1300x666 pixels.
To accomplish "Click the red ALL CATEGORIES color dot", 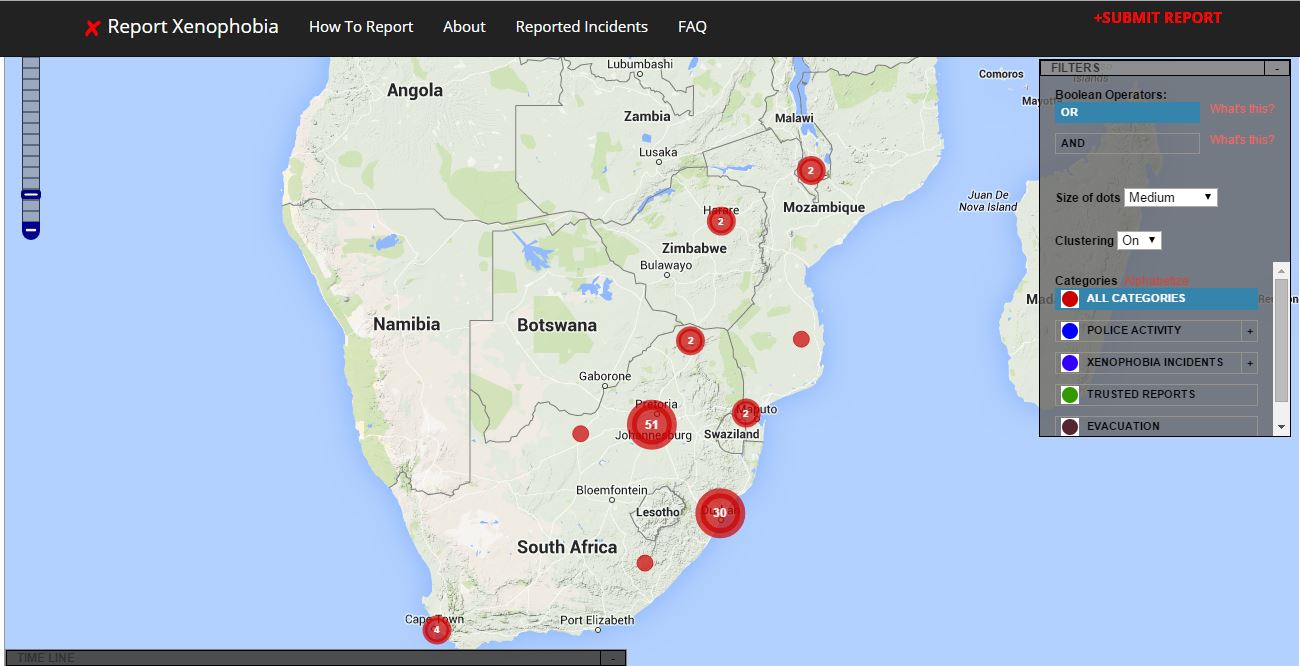I will 1070,299.
